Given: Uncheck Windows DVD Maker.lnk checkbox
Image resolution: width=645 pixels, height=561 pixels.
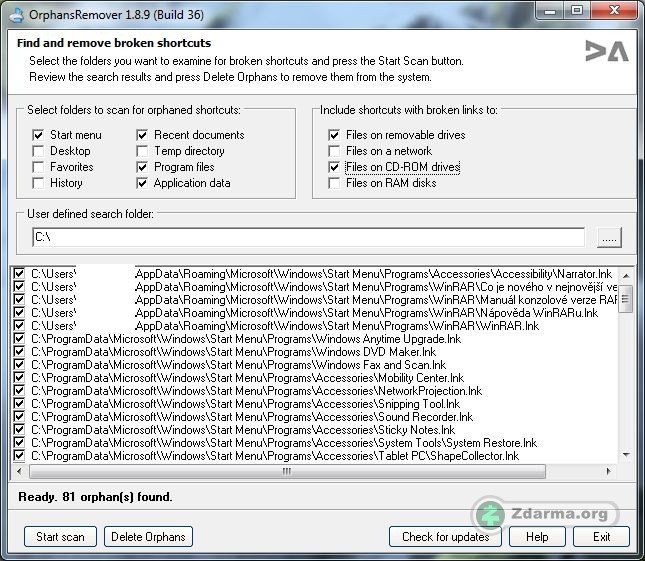Looking at the screenshot, I should point(19,352).
